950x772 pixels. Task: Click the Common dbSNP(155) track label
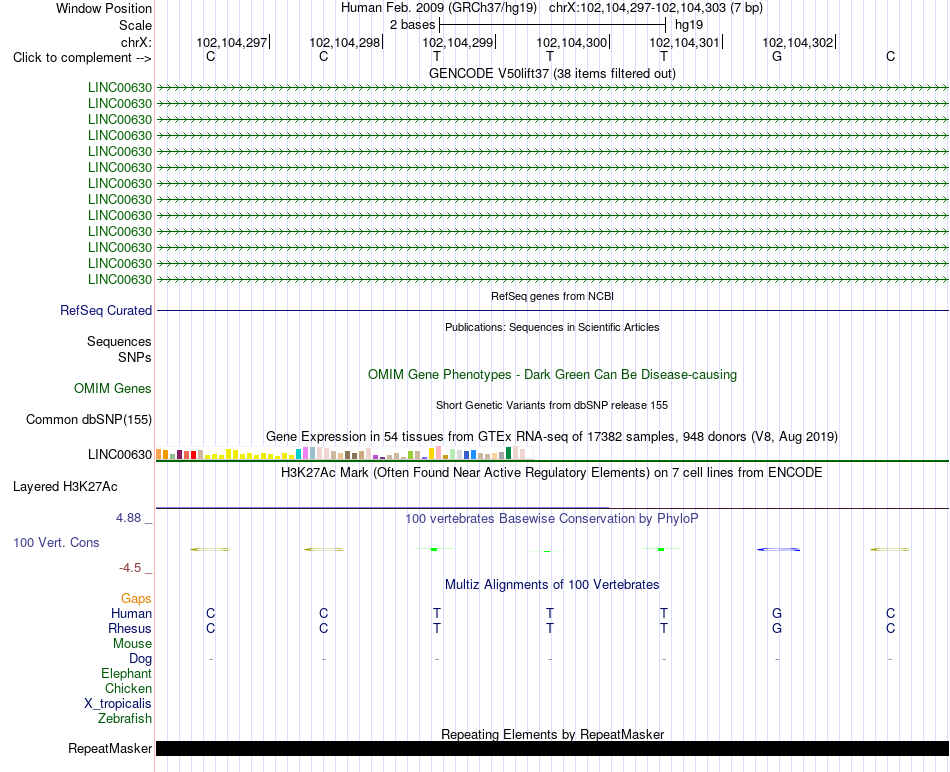[x=88, y=419]
